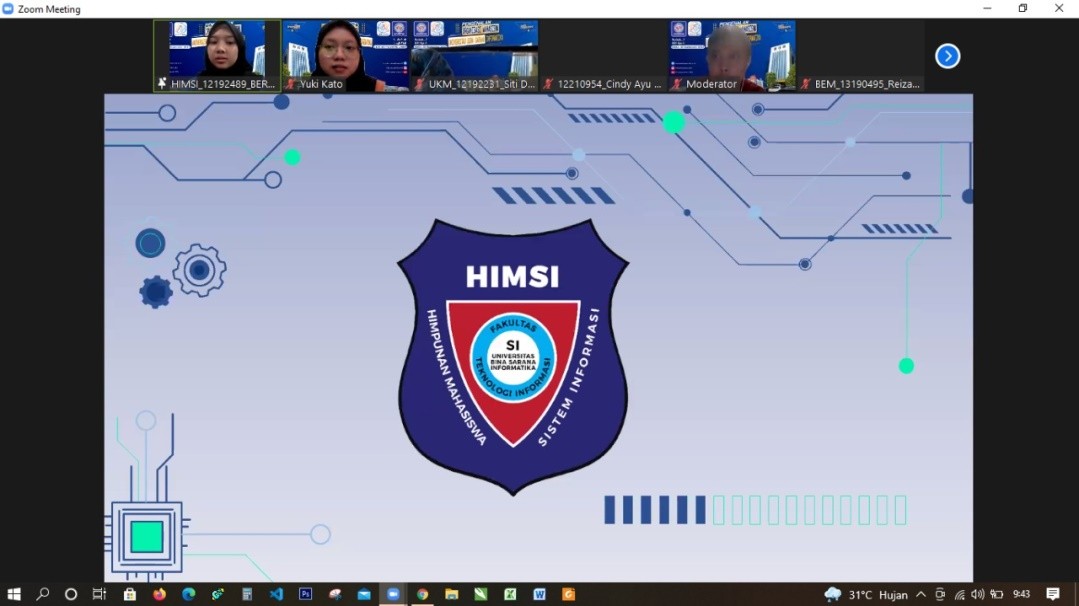Click muted mic icon beside 12210954_Cindy Ayu

point(548,84)
